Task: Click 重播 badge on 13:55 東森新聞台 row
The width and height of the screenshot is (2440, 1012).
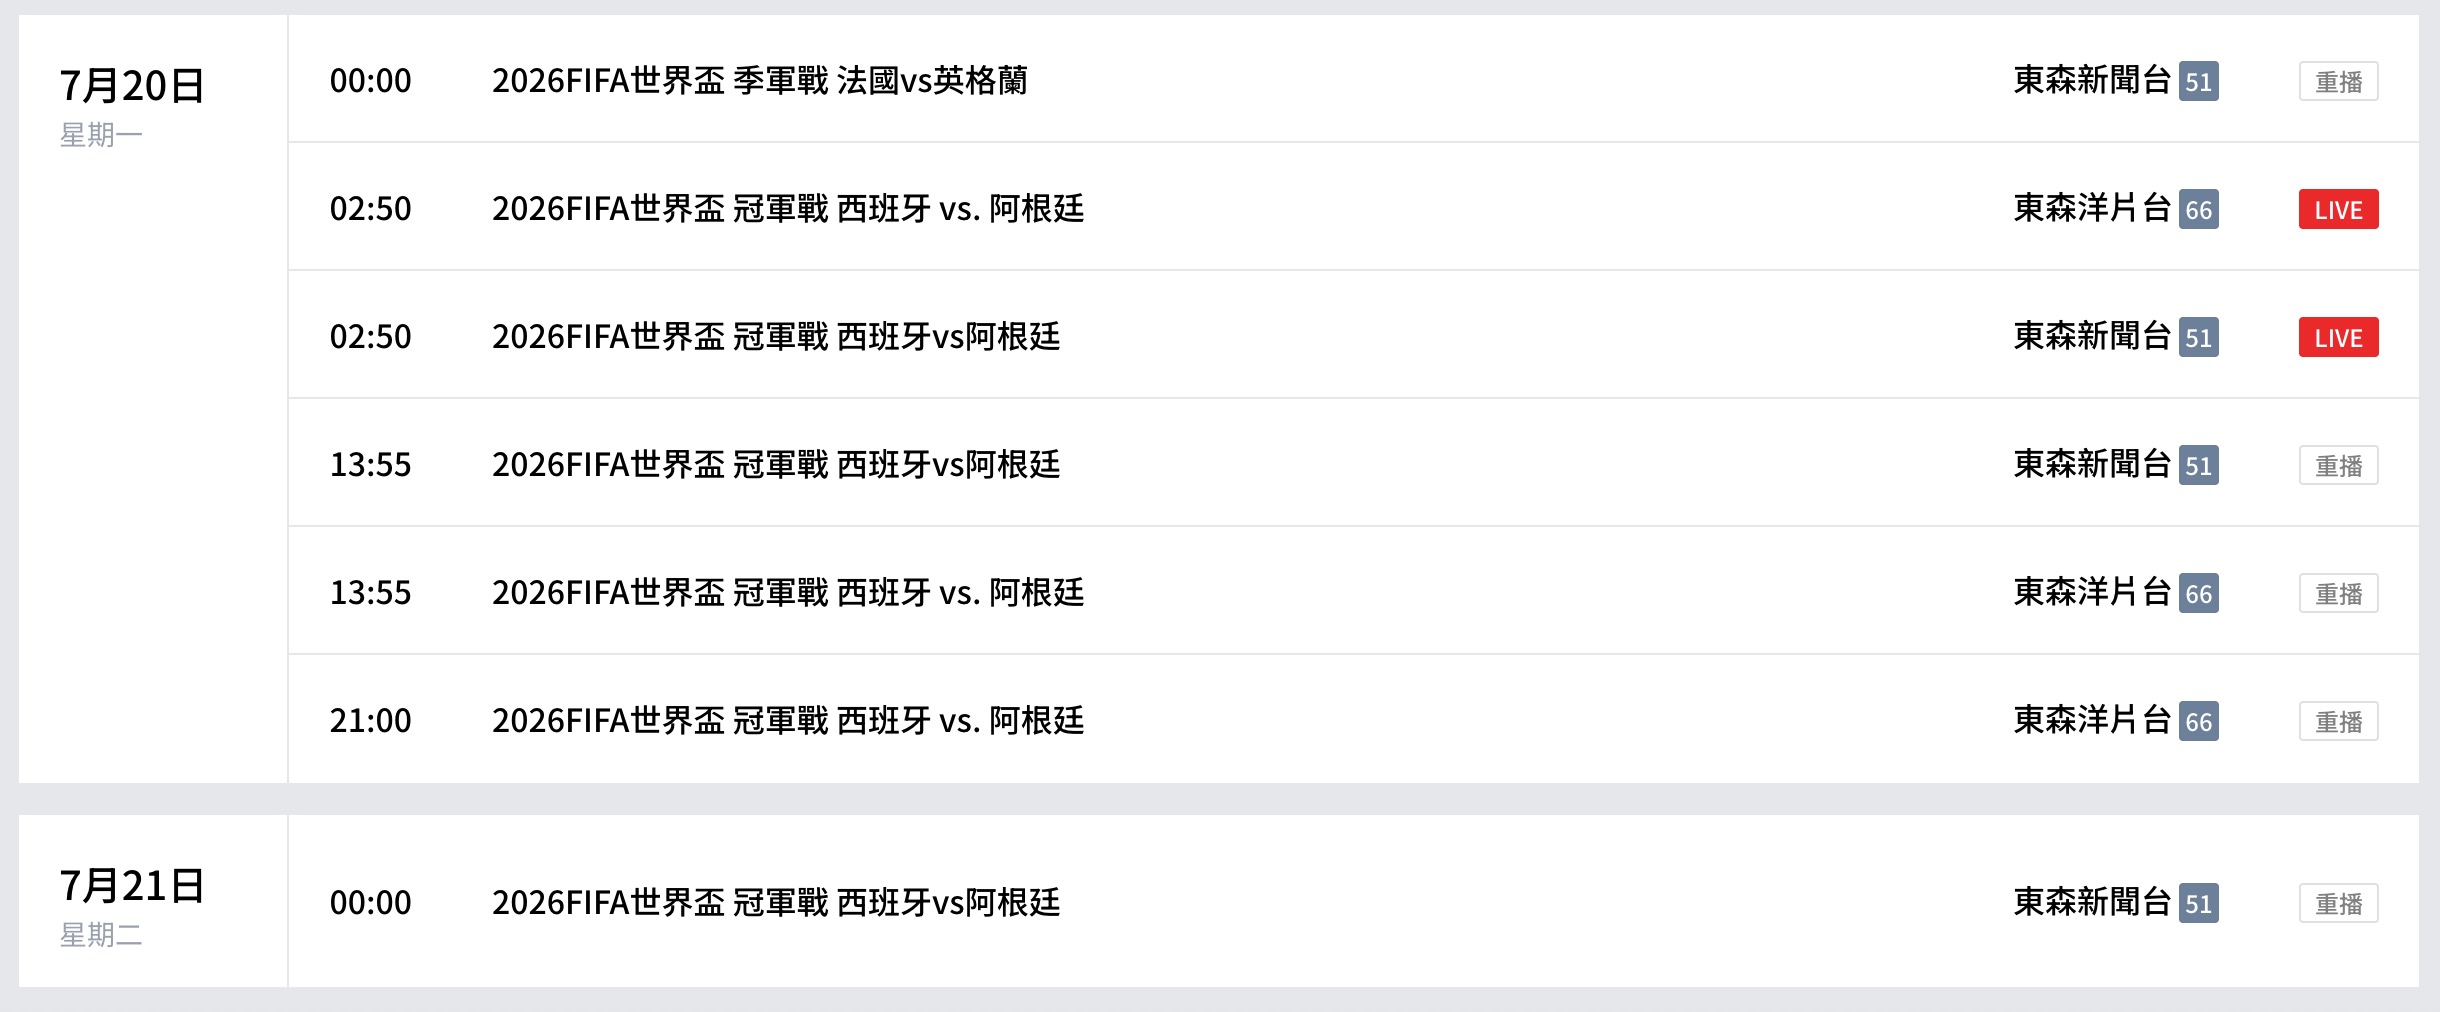Action: (2338, 465)
